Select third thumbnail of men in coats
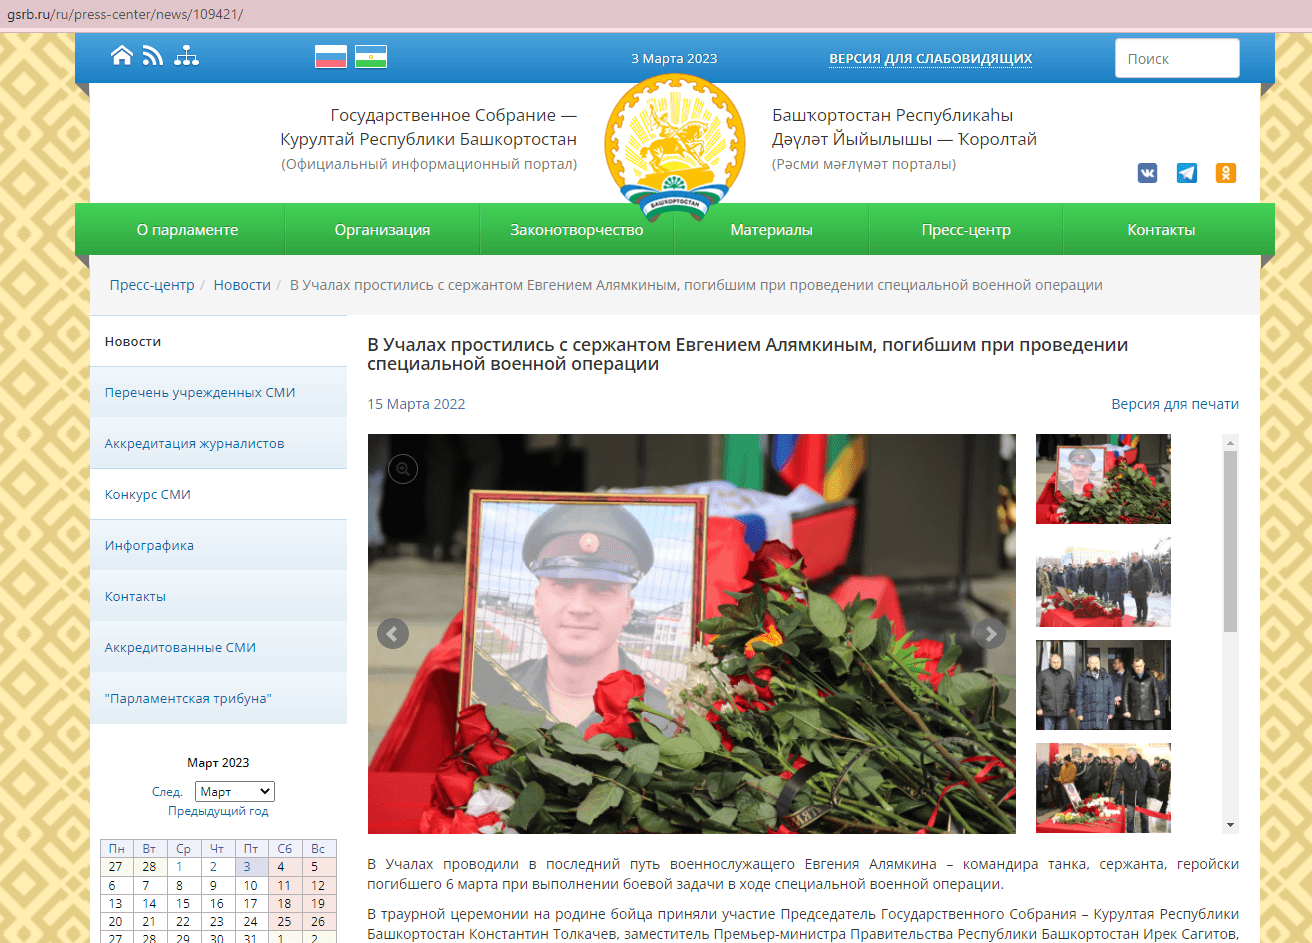This screenshot has width=1312, height=943. [1103, 685]
